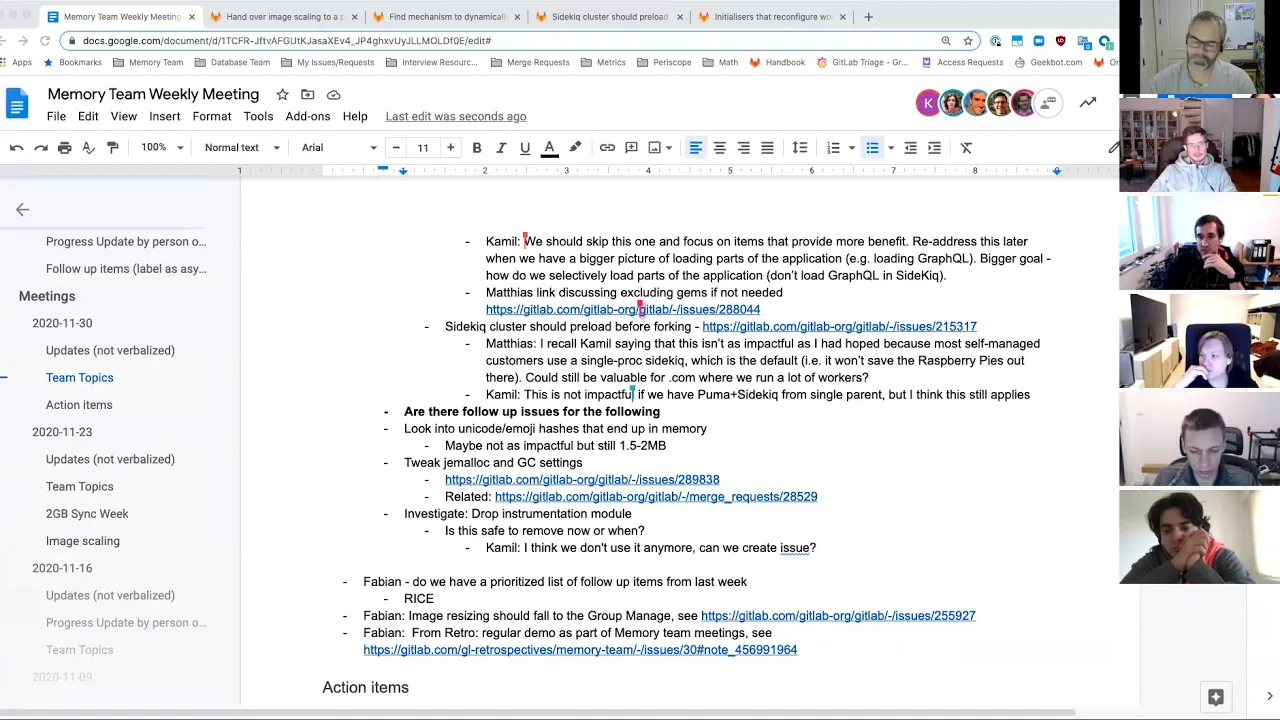
Task: Toggle the bulleted list
Action: click(872, 148)
